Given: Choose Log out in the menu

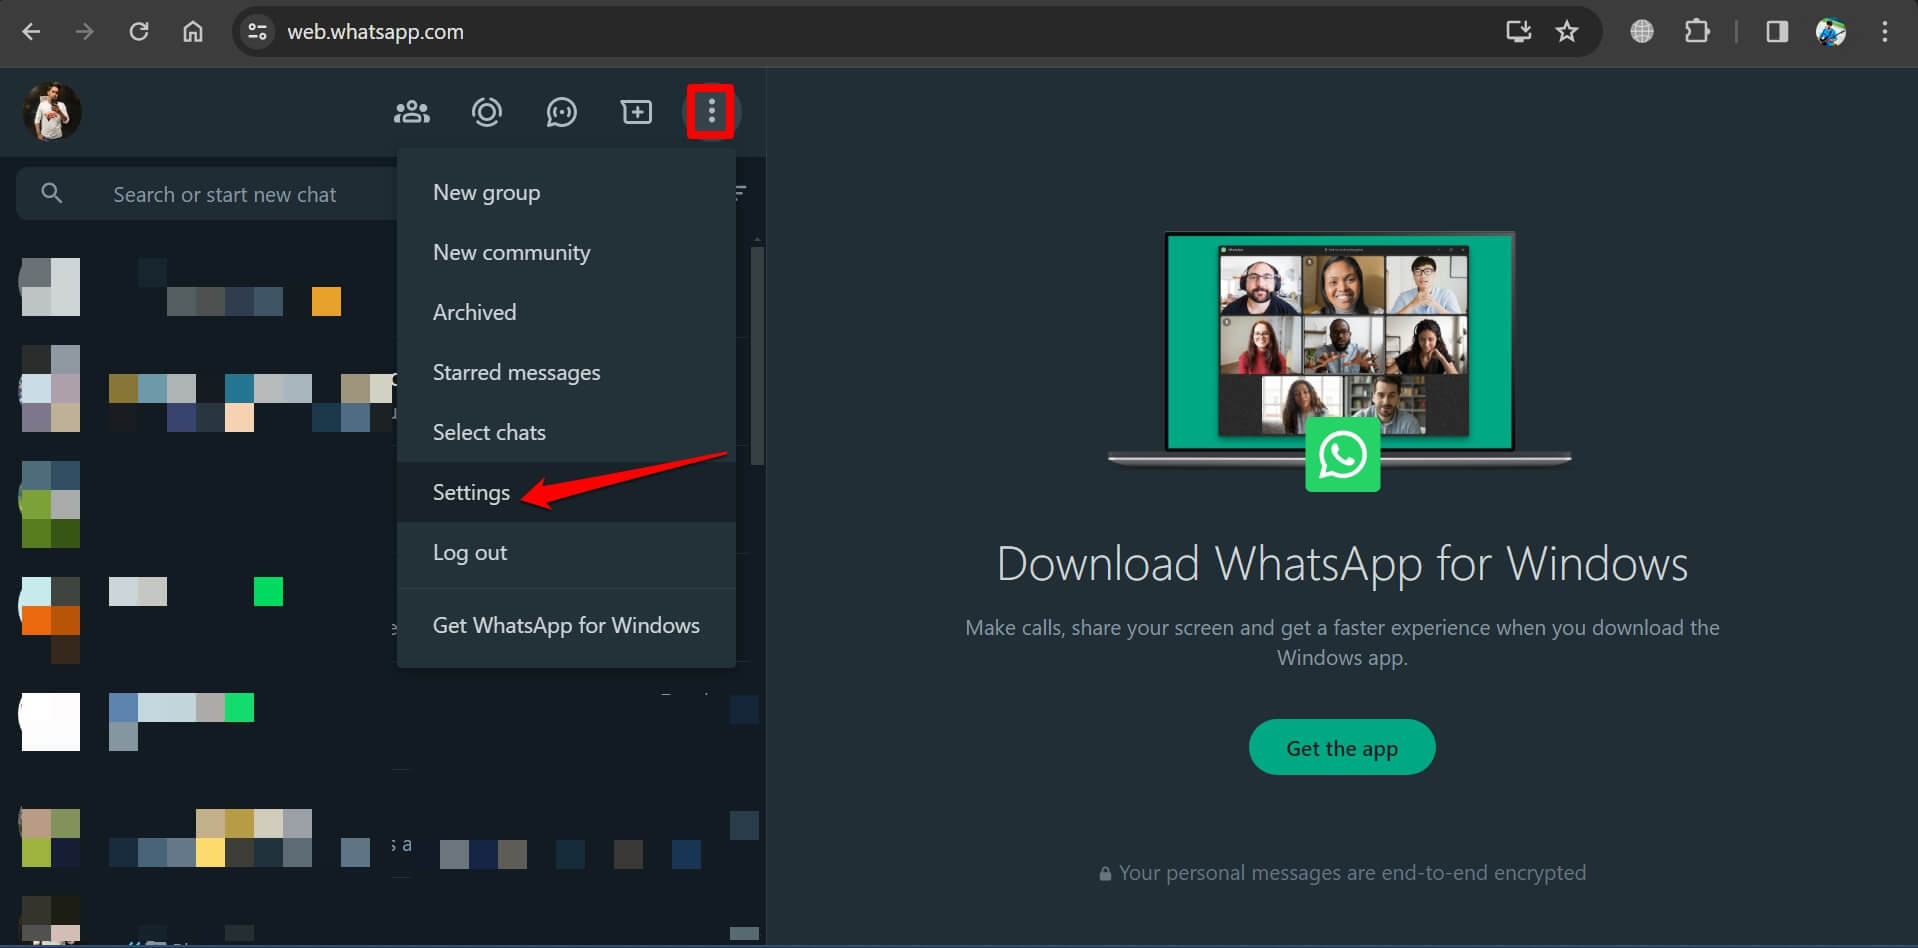Looking at the screenshot, I should click(x=566, y=552).
